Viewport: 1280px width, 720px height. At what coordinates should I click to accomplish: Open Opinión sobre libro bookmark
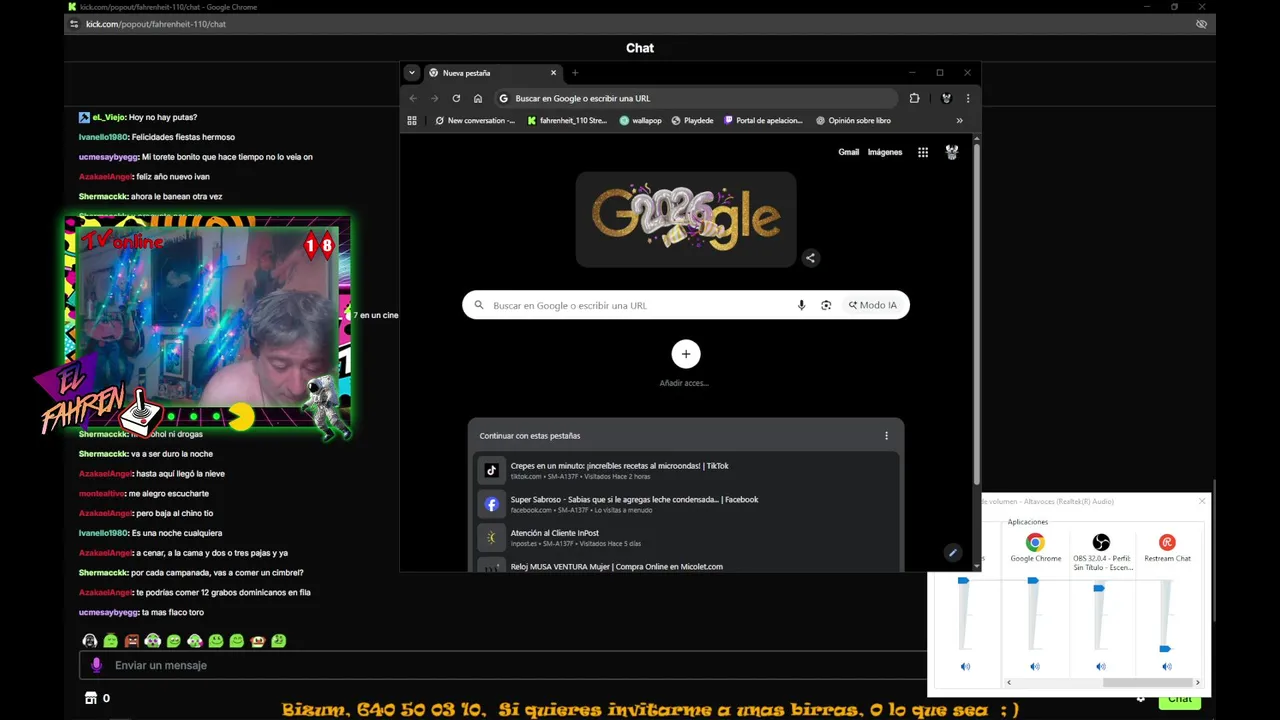click(853, 120)
